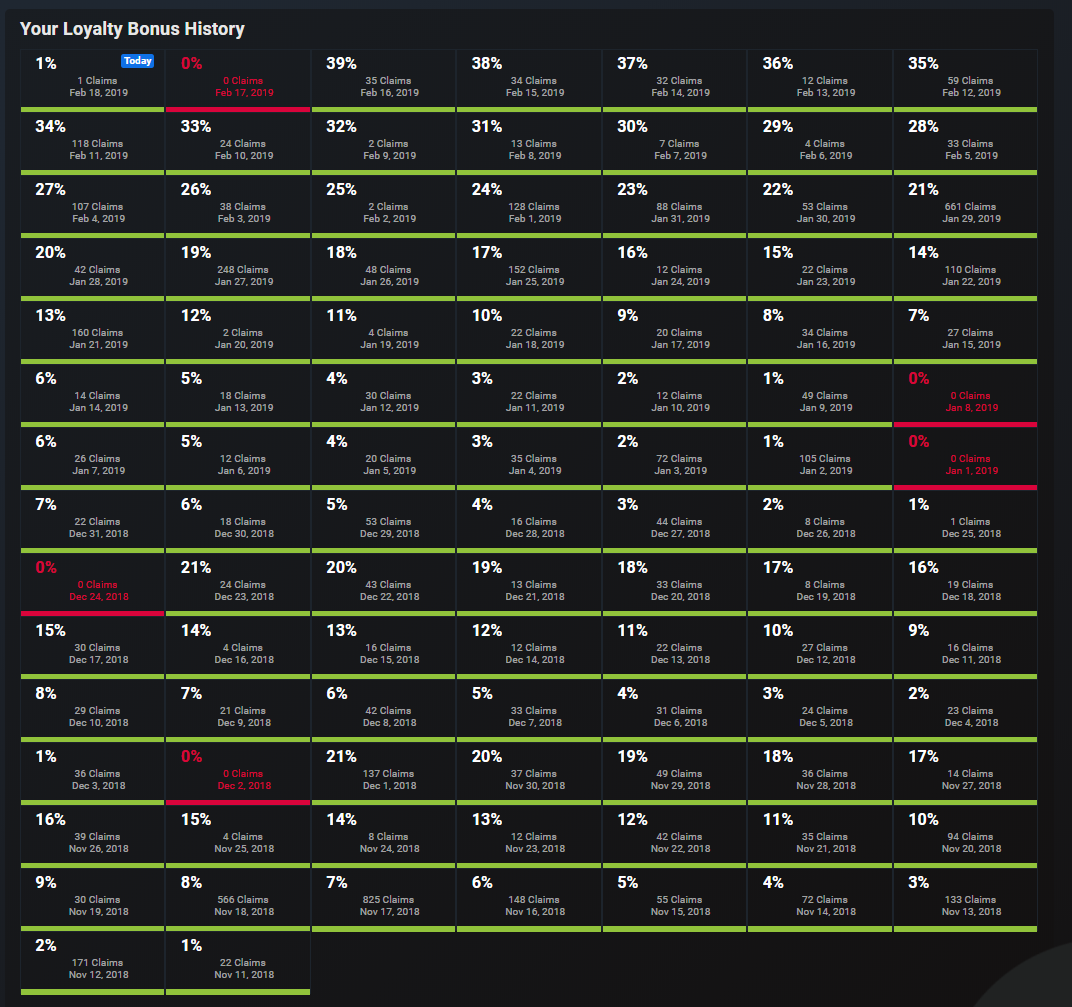
Task: Select the Dec 31, 2018 date
Action: click(x=98, y=533)
